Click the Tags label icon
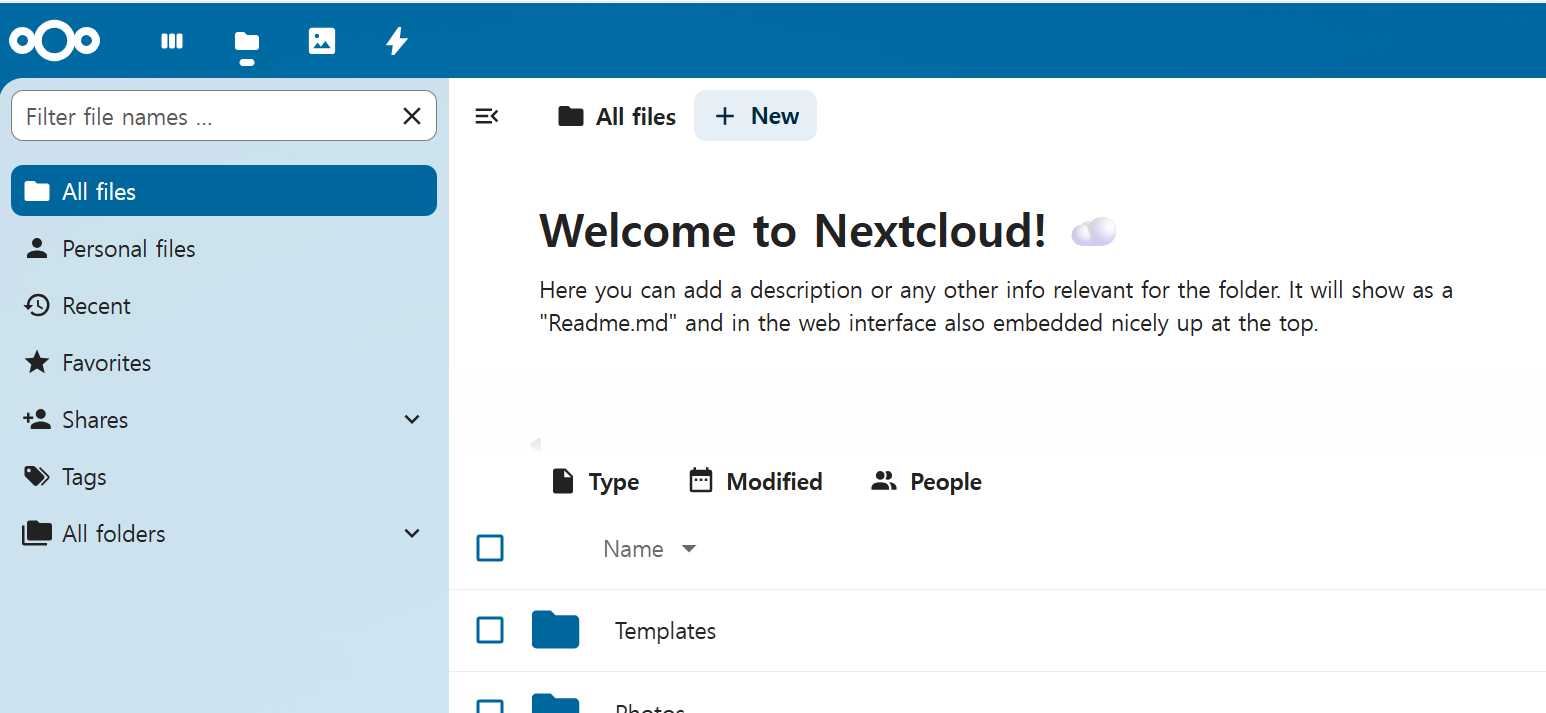Viewport: 1546px width, 713px height. 37,476
